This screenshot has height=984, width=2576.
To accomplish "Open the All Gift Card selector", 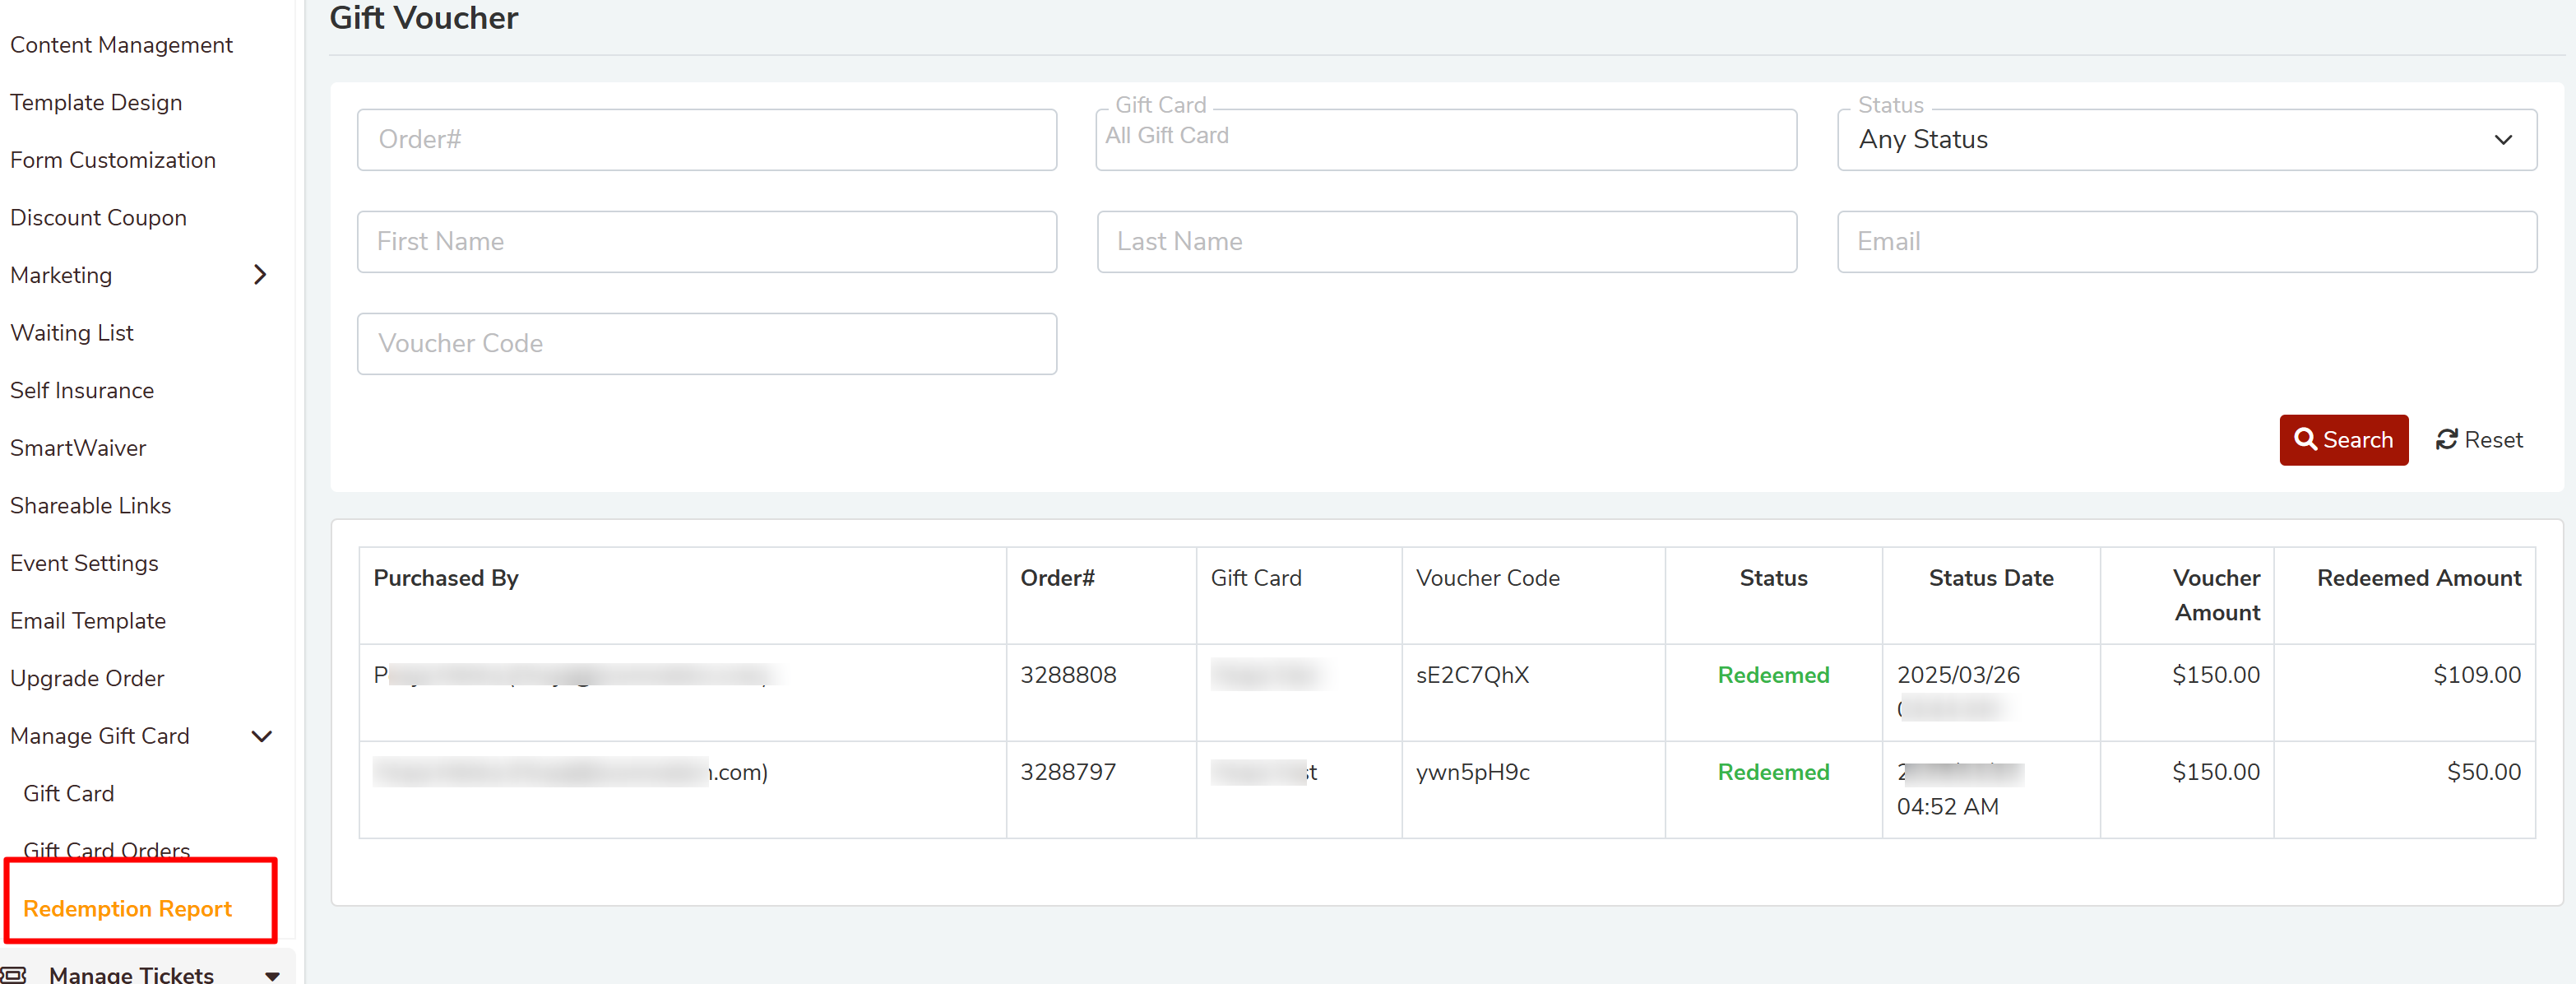I will (x=1445, y=140).
